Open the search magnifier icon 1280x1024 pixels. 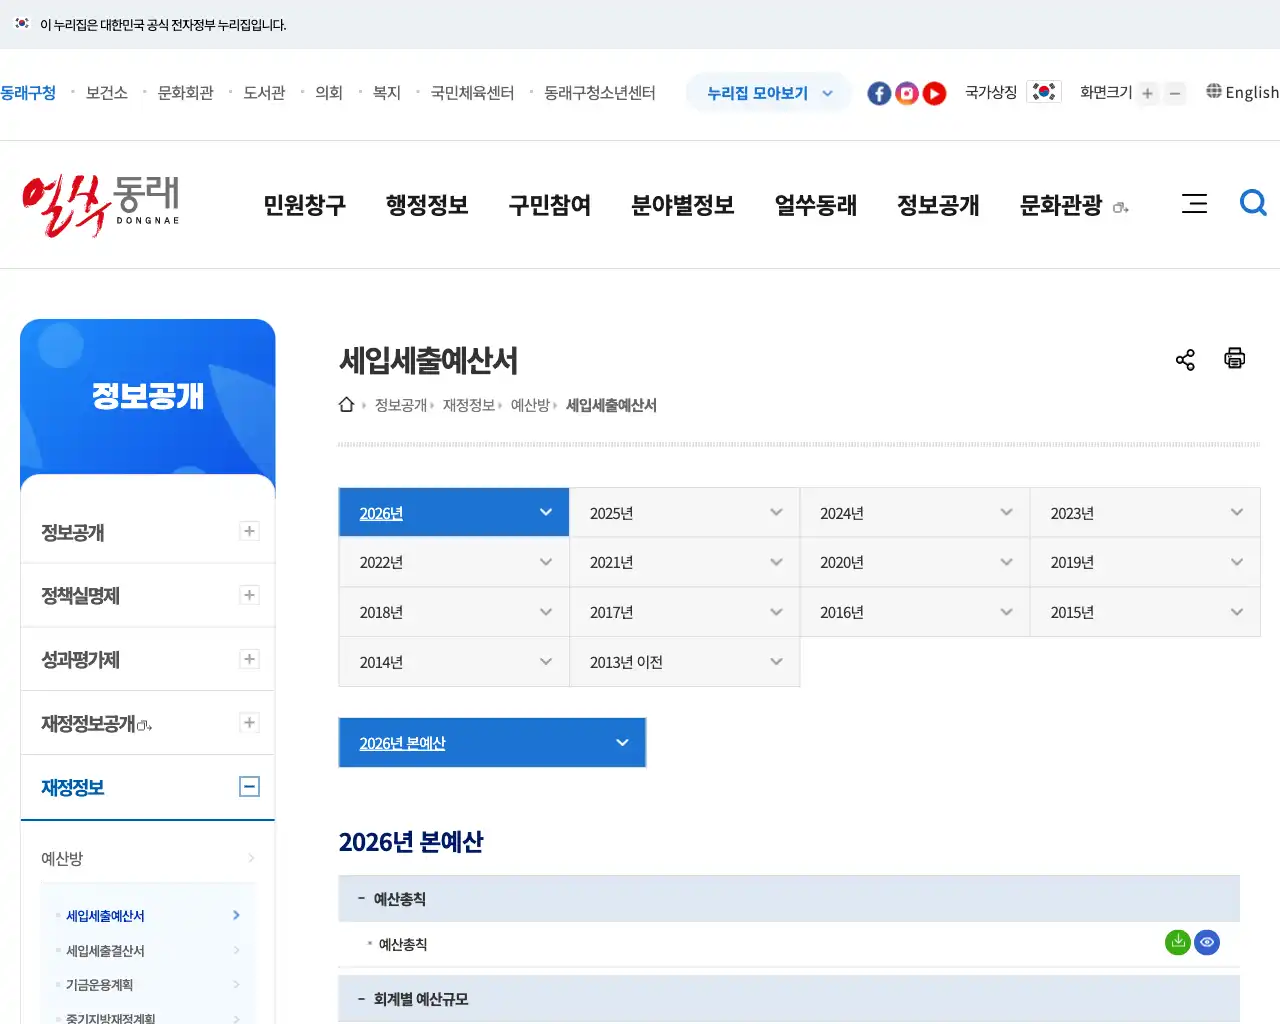click(x=1253, y=203)
